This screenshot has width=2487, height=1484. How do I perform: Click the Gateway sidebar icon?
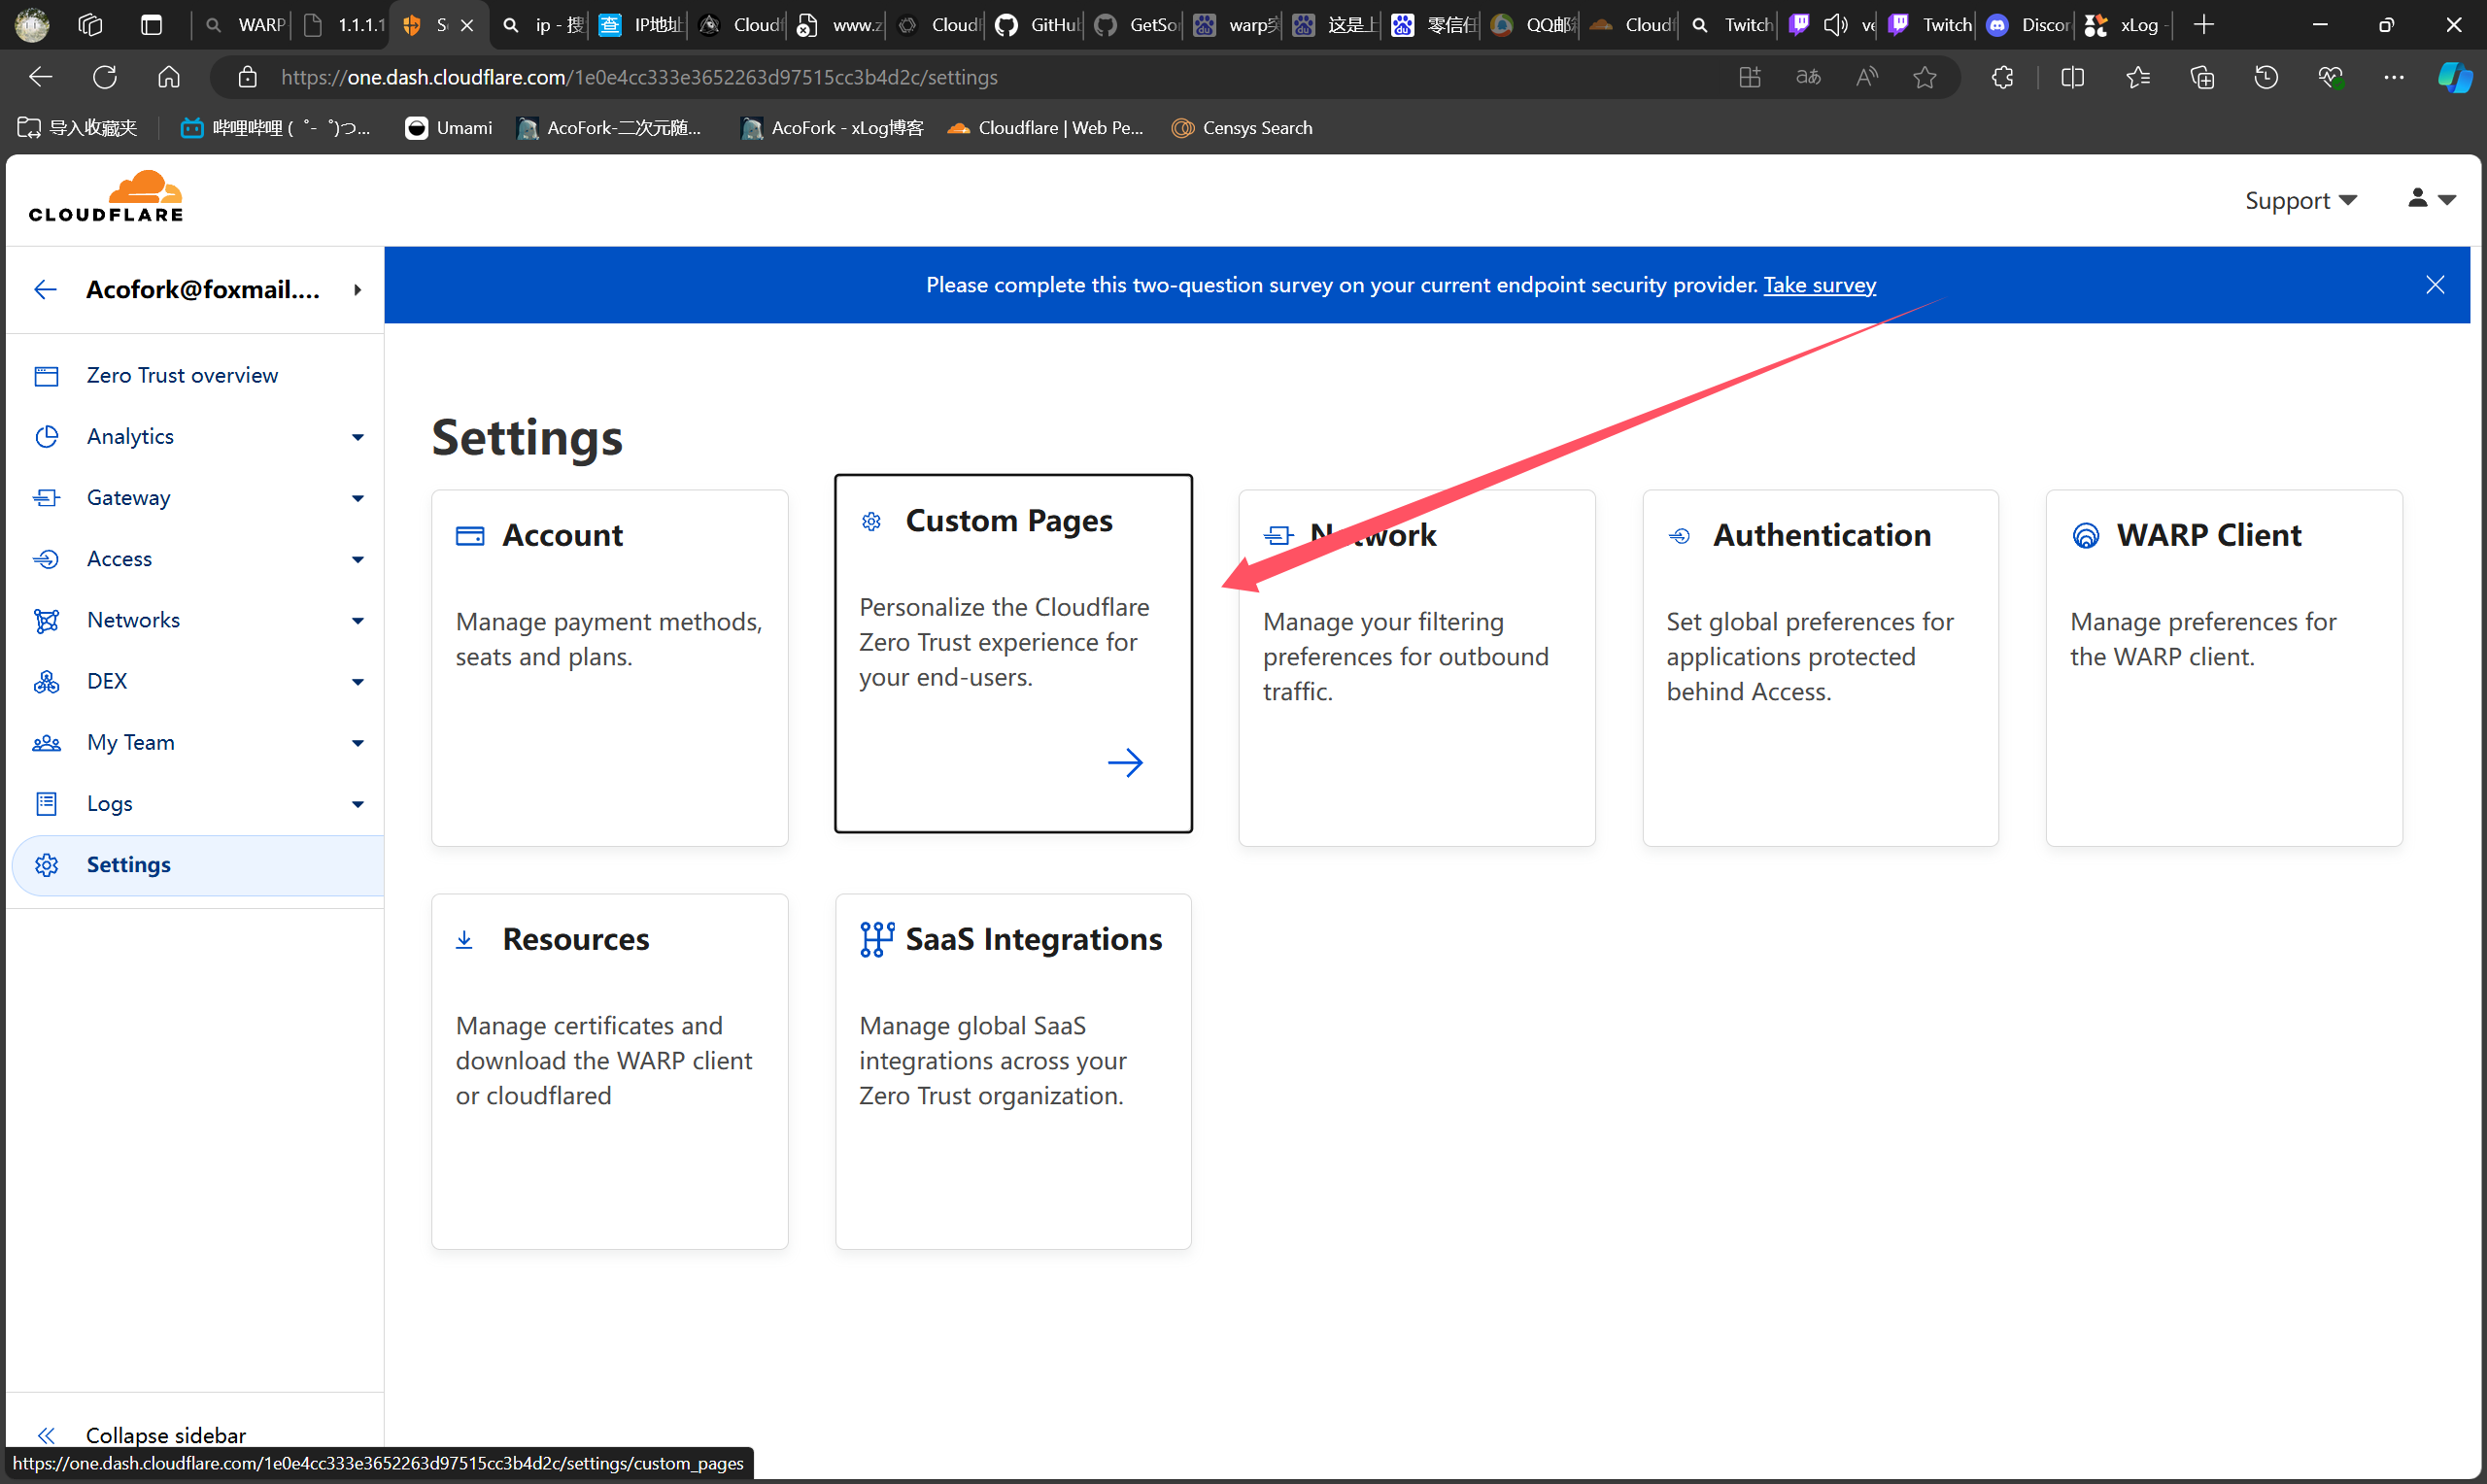pos(46,497)
